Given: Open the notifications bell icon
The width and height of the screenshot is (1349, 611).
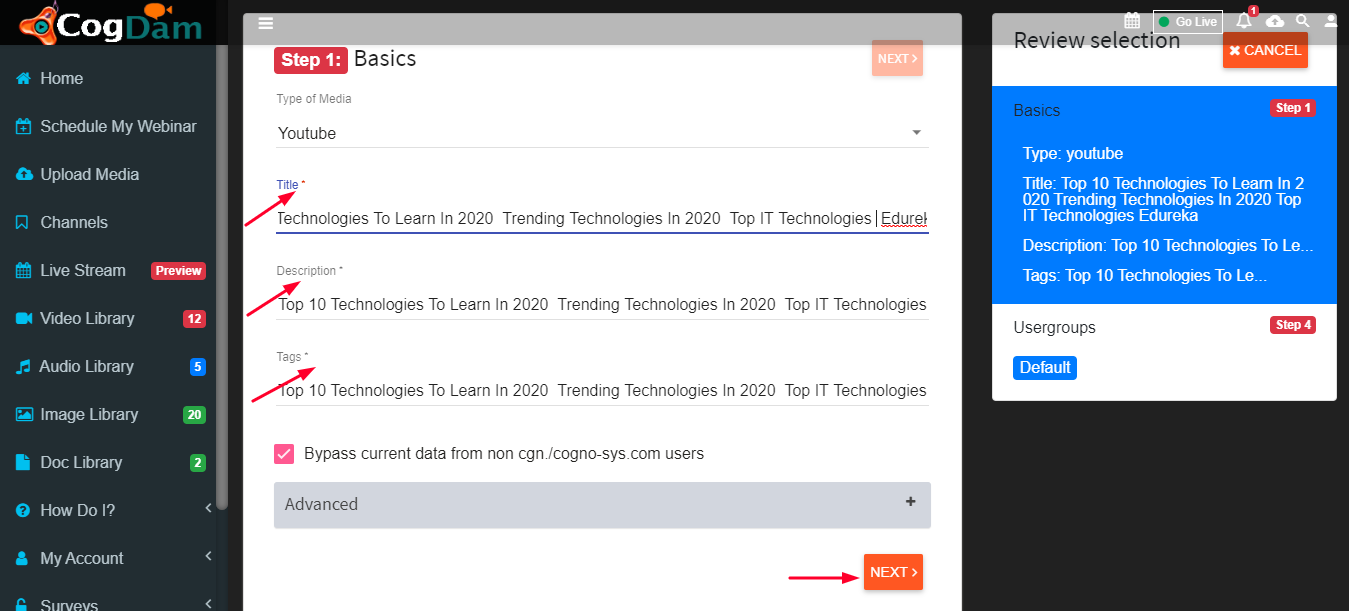Looking at the screenshot, I should 1244,21.
